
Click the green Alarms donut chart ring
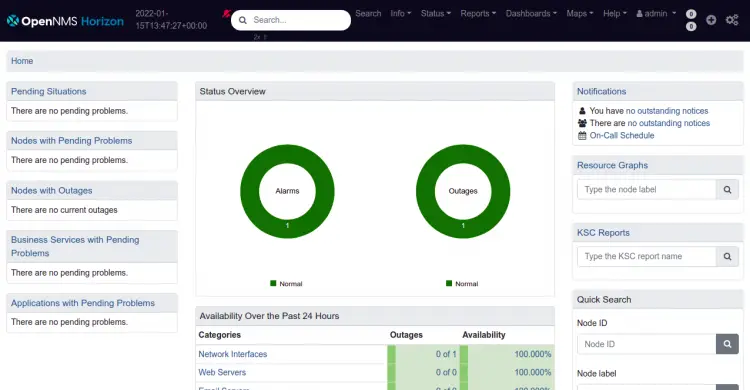[287, 153]
